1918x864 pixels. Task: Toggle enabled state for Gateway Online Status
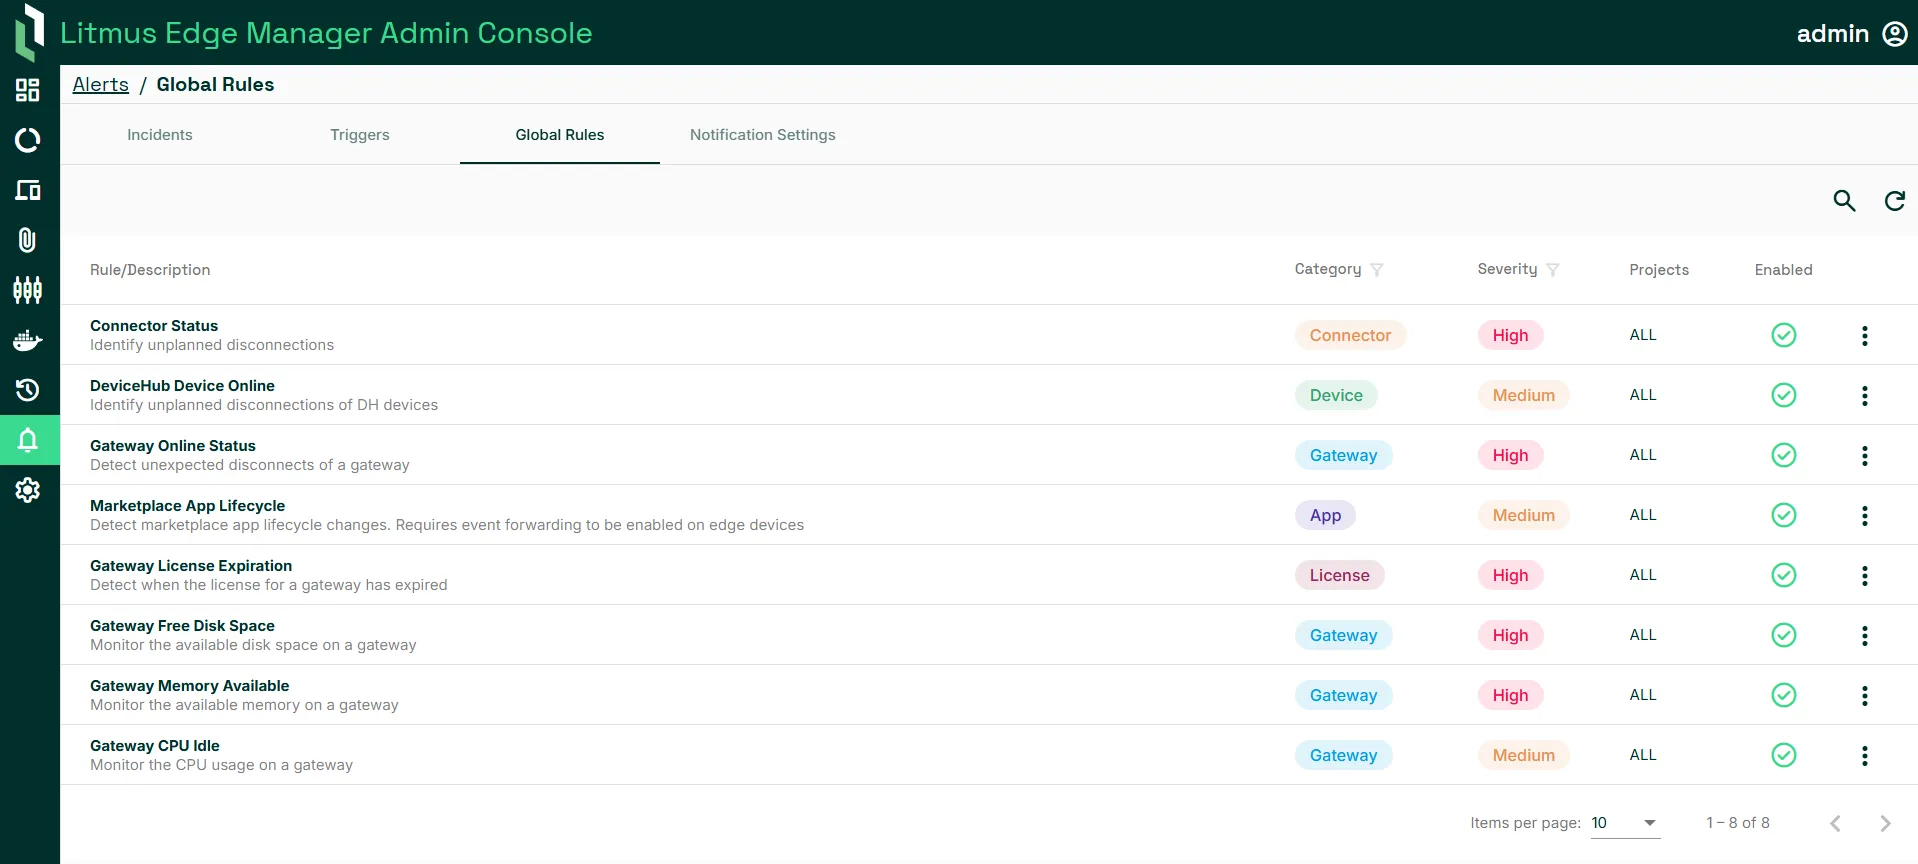click(x=1784, y=455)
